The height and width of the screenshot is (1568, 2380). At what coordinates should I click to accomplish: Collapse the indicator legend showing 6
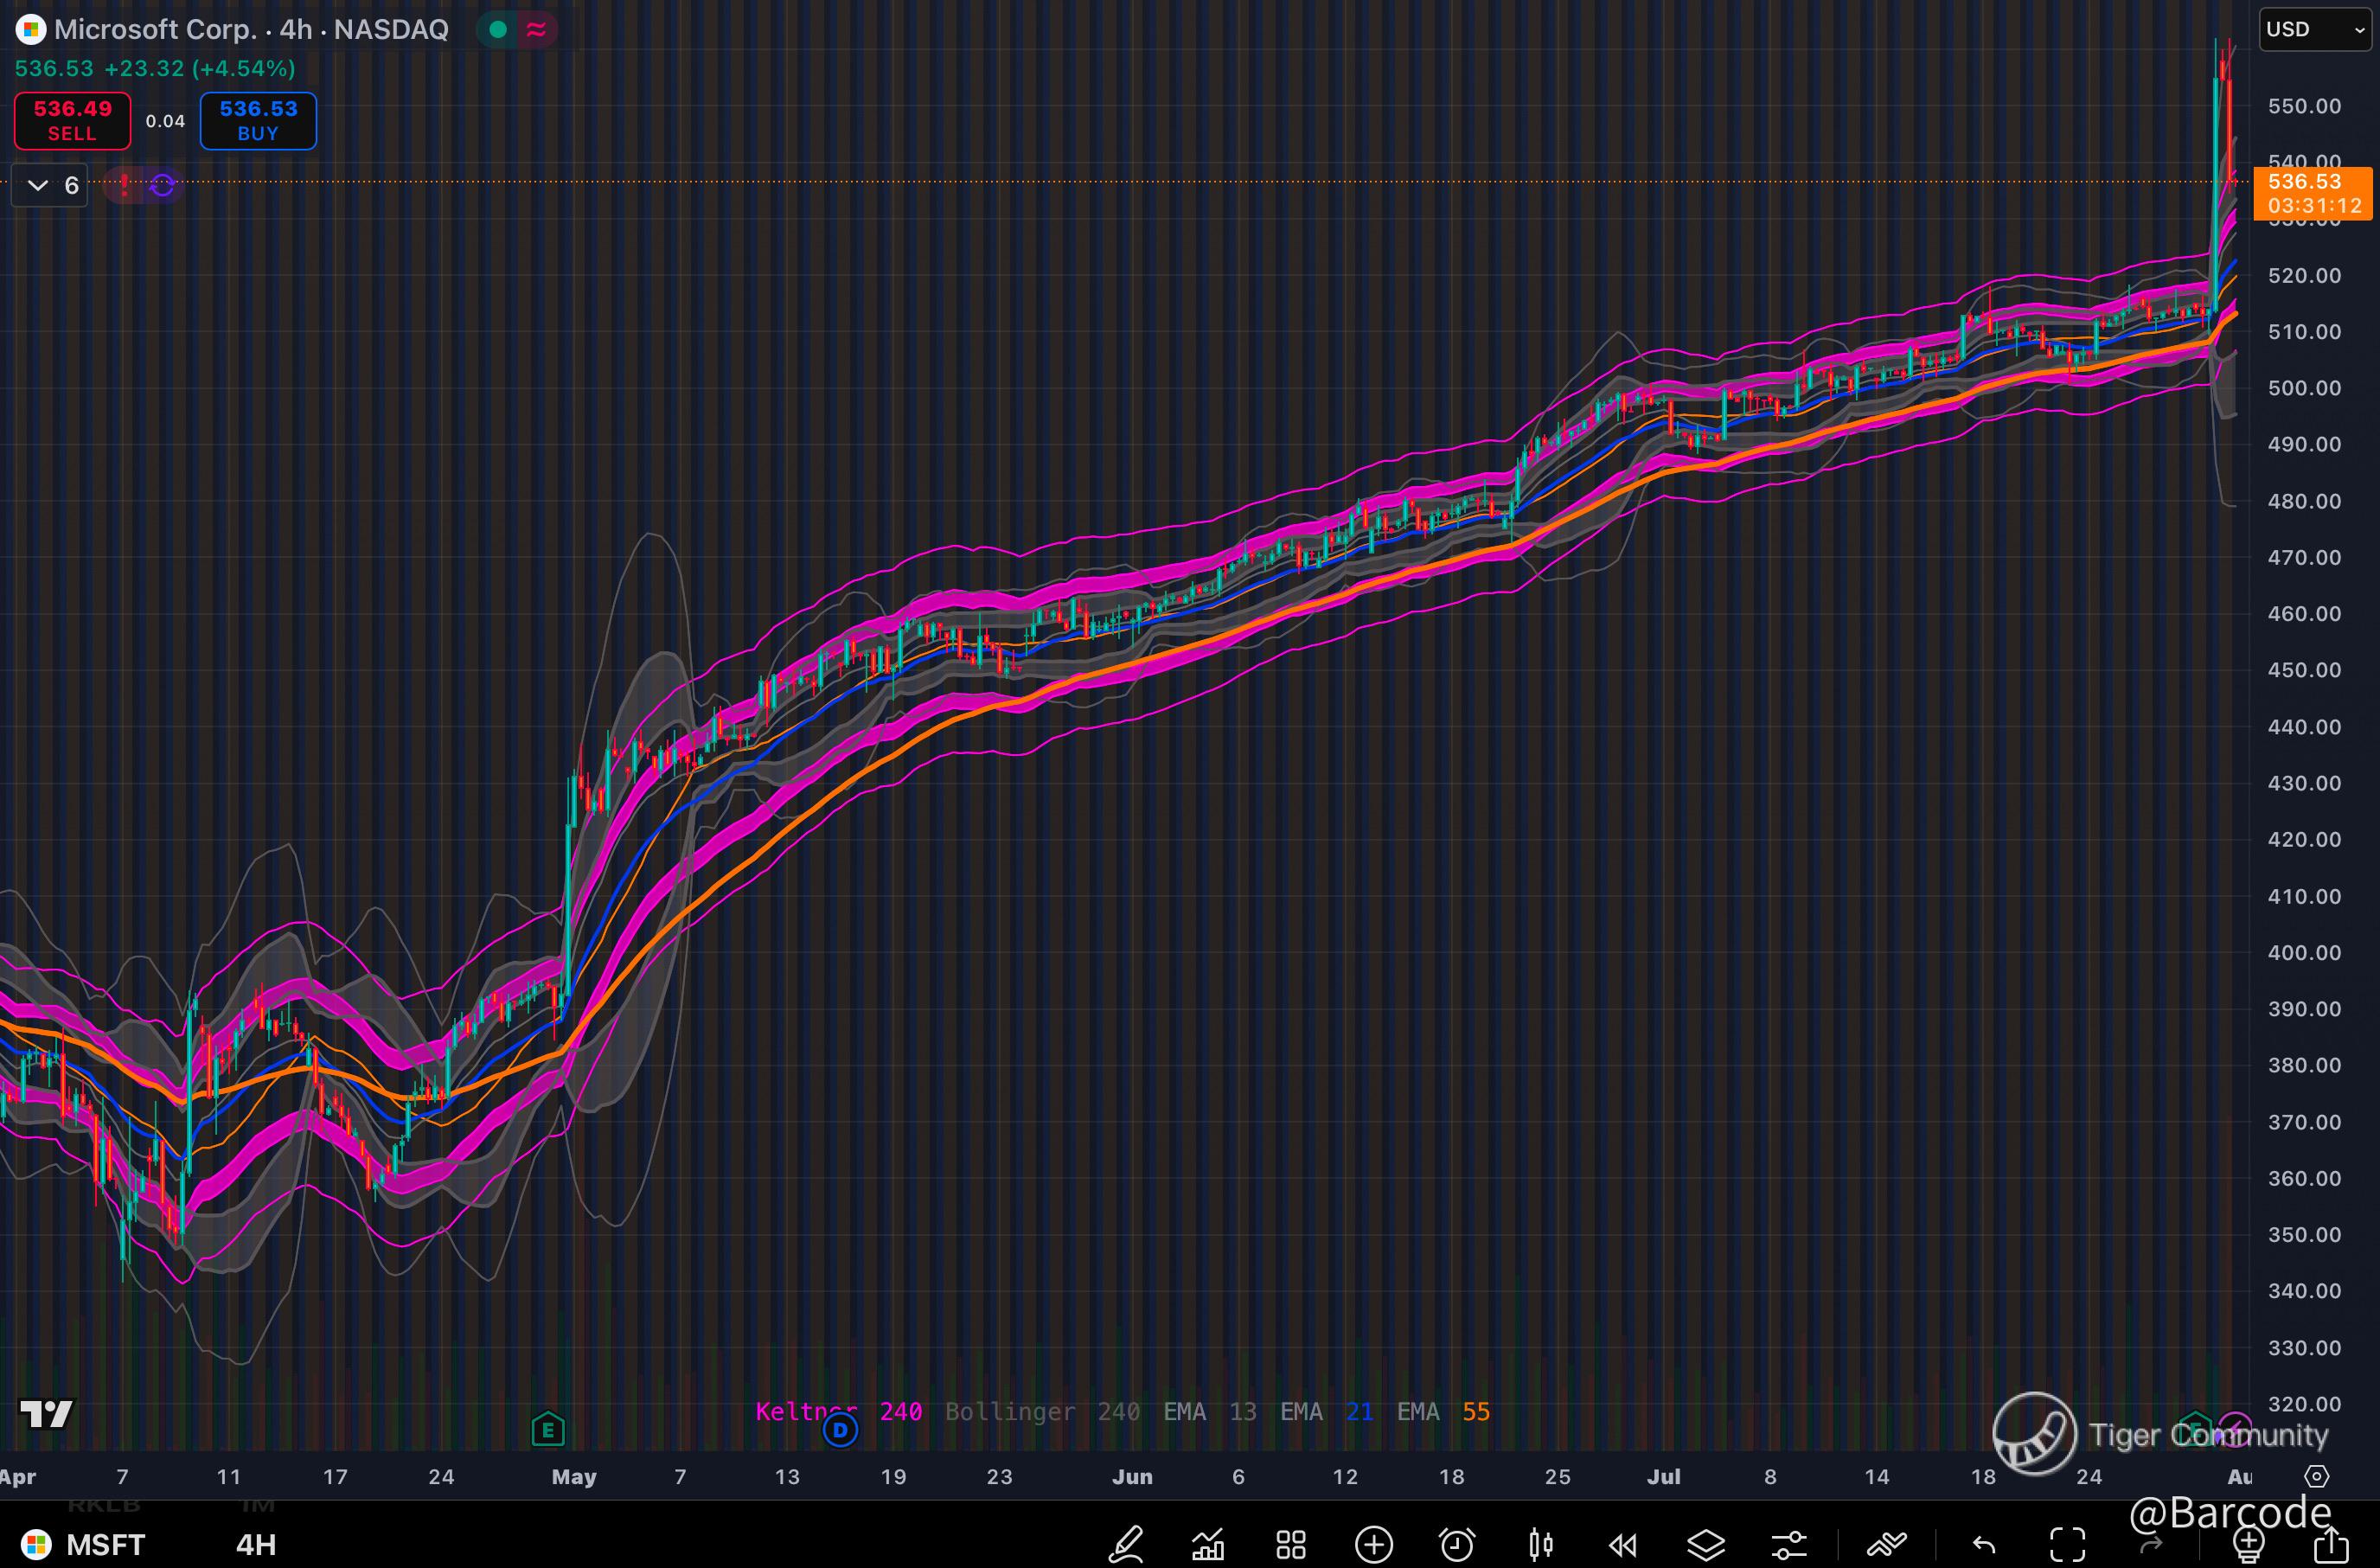50,185
